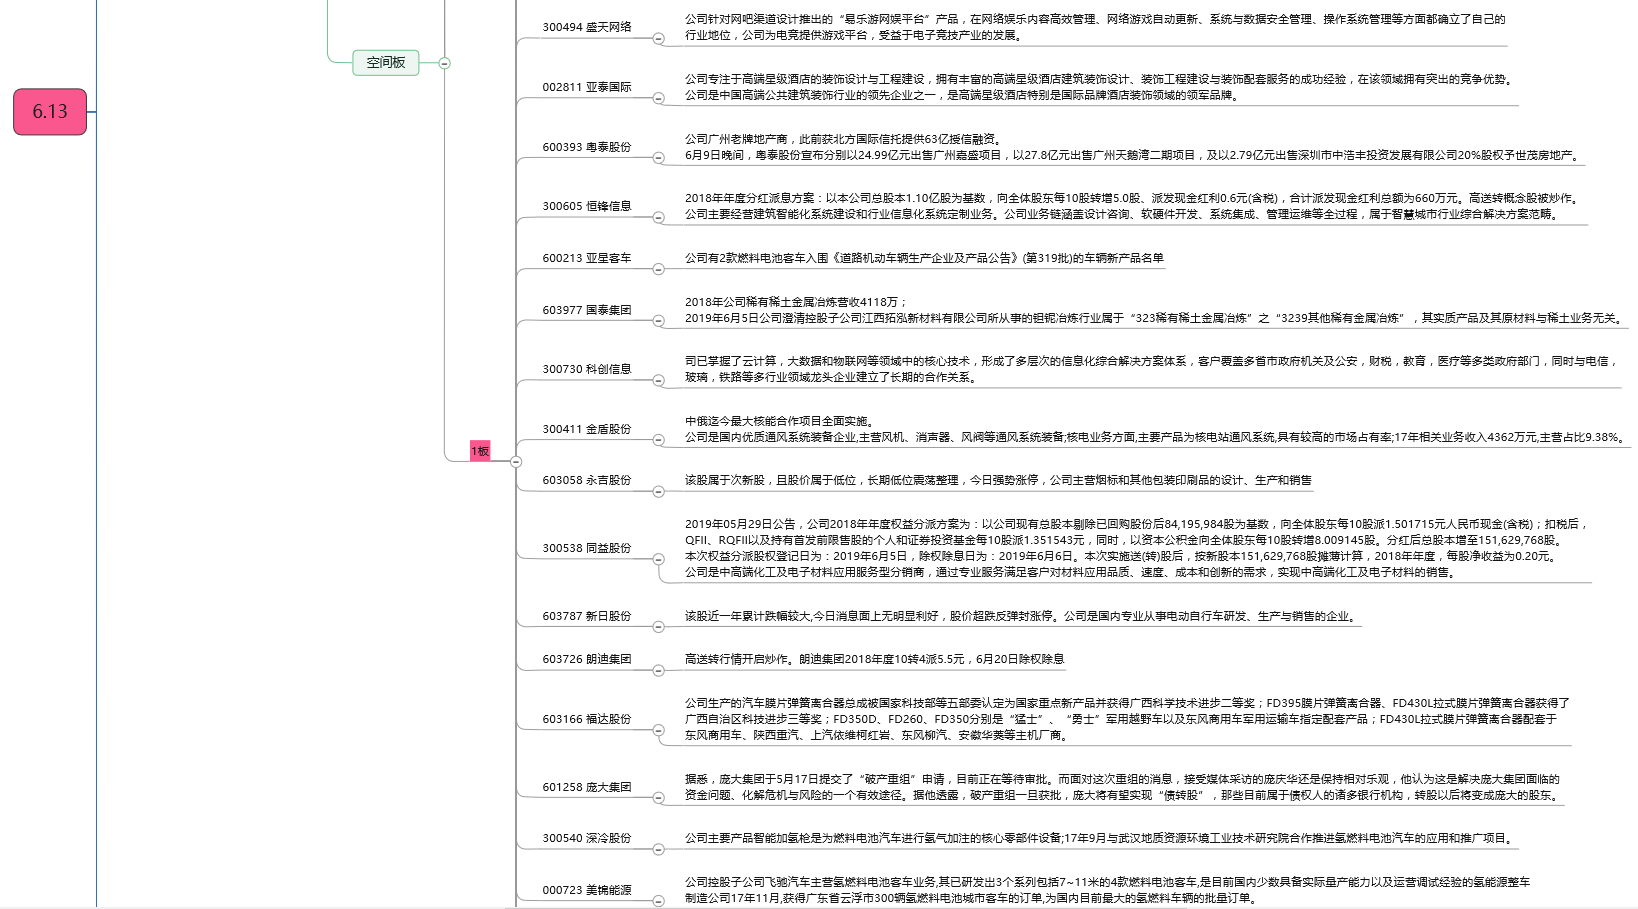Image resolution: width=1638 pixels, height=909 pixels.
Task: Click 同益股份 description about 2019年05月29日公告
Action: point(1137,548)
